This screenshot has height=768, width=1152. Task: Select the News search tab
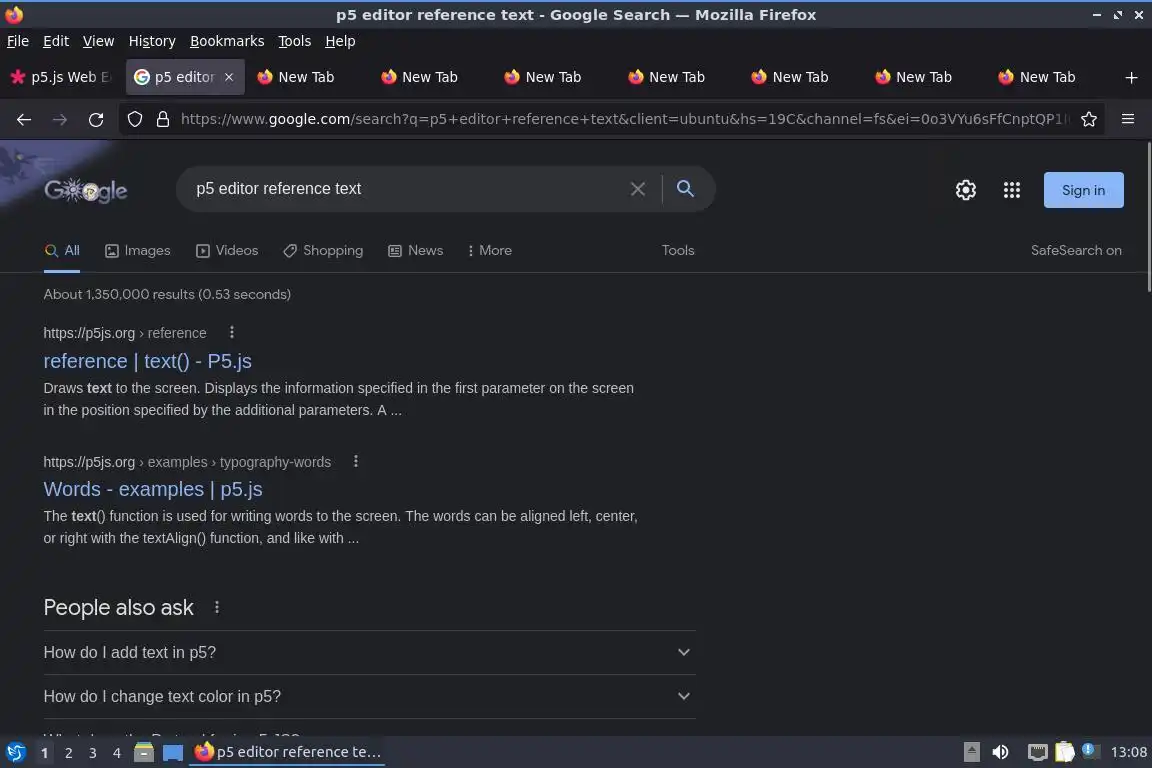point(416,251)
